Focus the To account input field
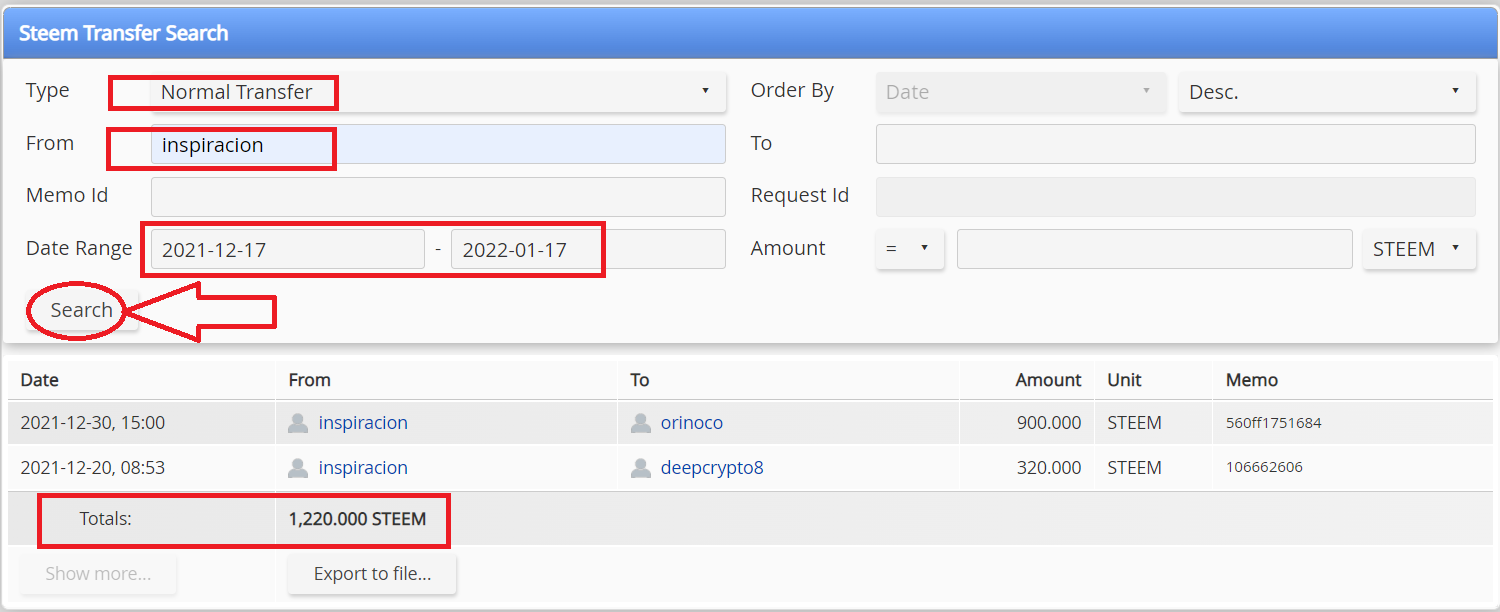1500x612 pixels. pos(1175,144)
